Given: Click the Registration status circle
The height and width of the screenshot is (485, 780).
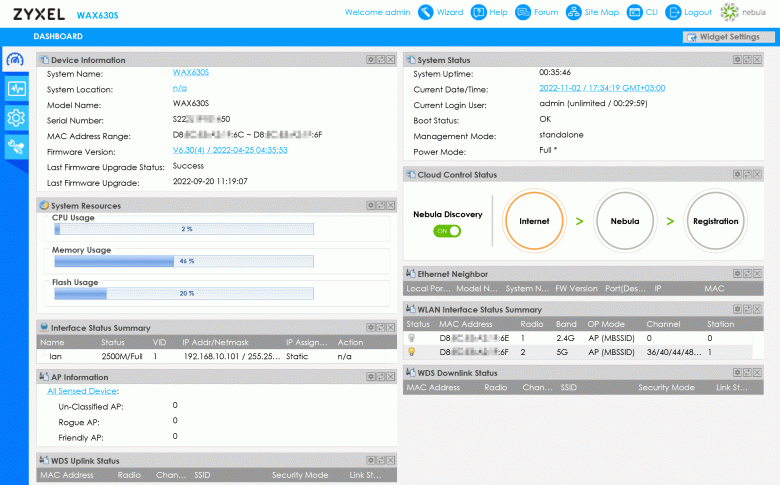Looking at the screenshot, I should pyautogui.click(x=715, y=221).
